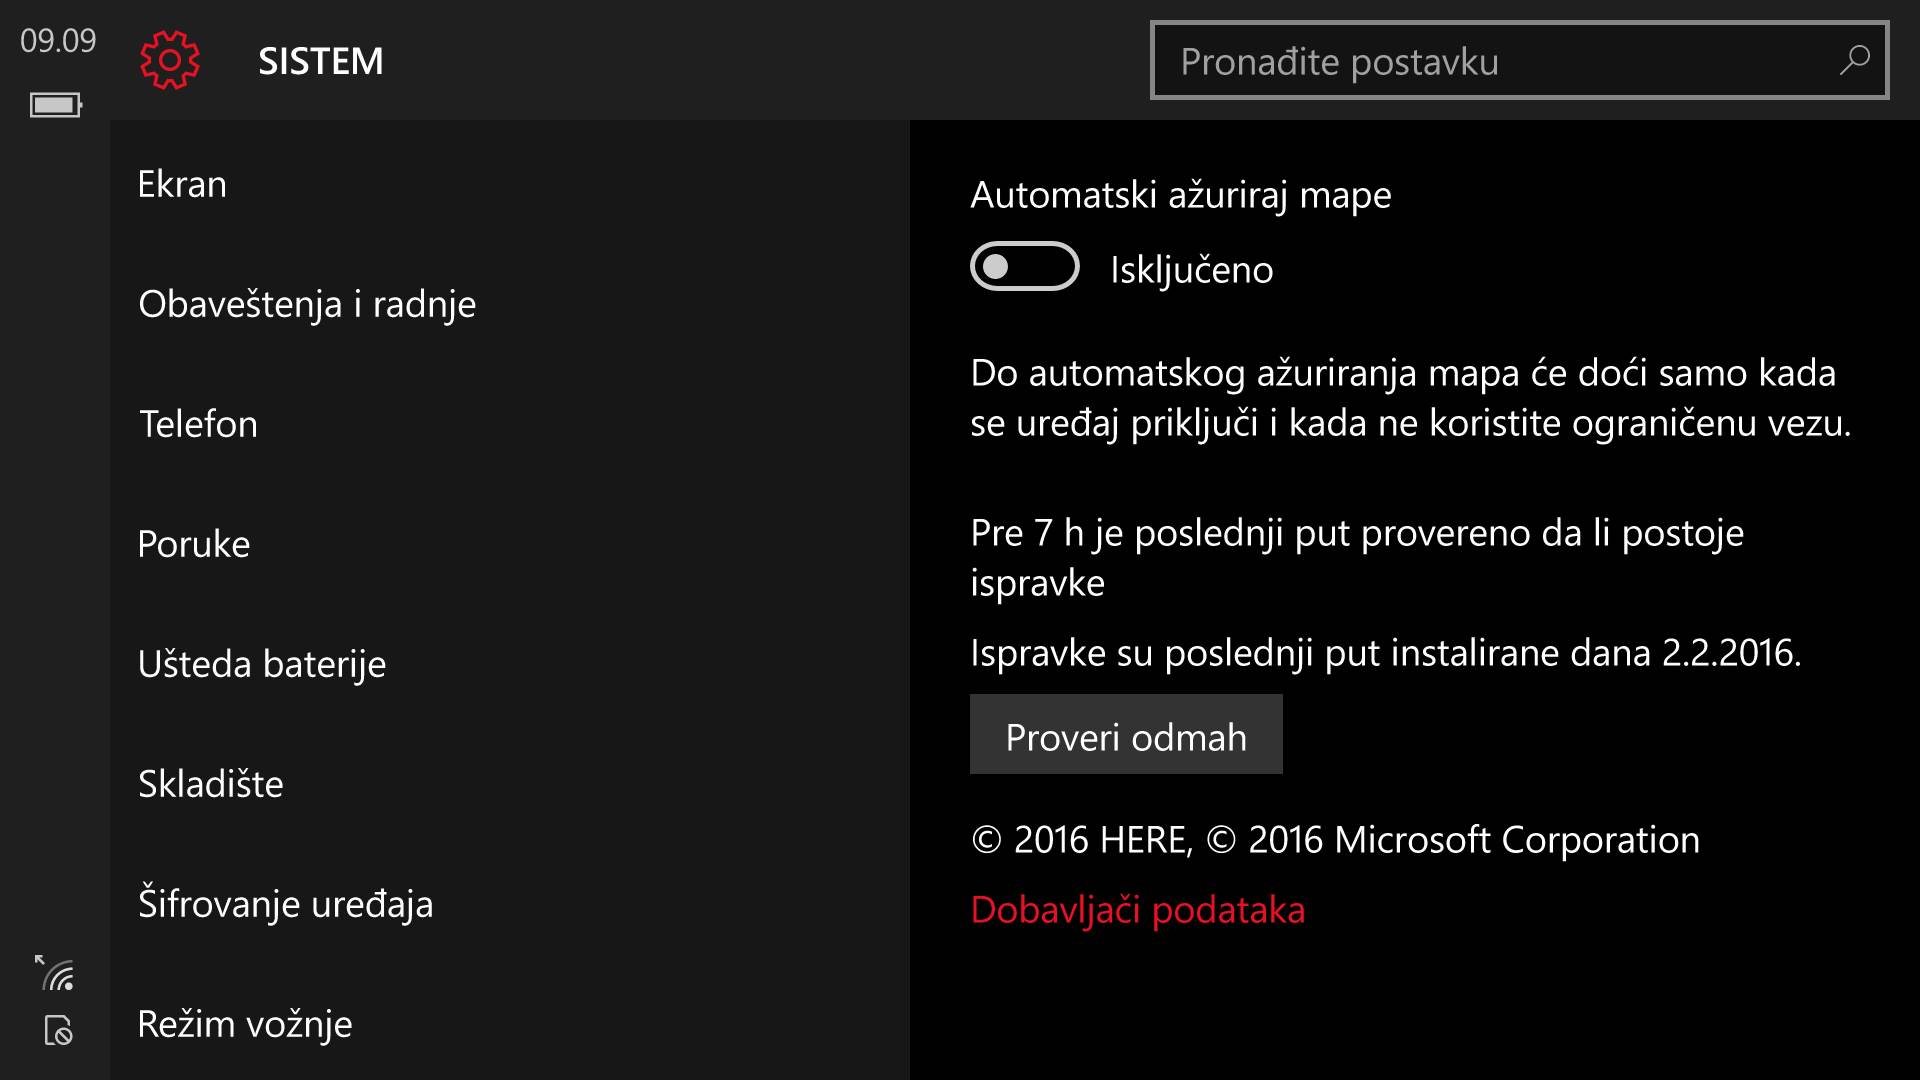Select Šifrovanje uređaja in the list
This screenshot has height=1080, width=1920.
coord(286,903)
